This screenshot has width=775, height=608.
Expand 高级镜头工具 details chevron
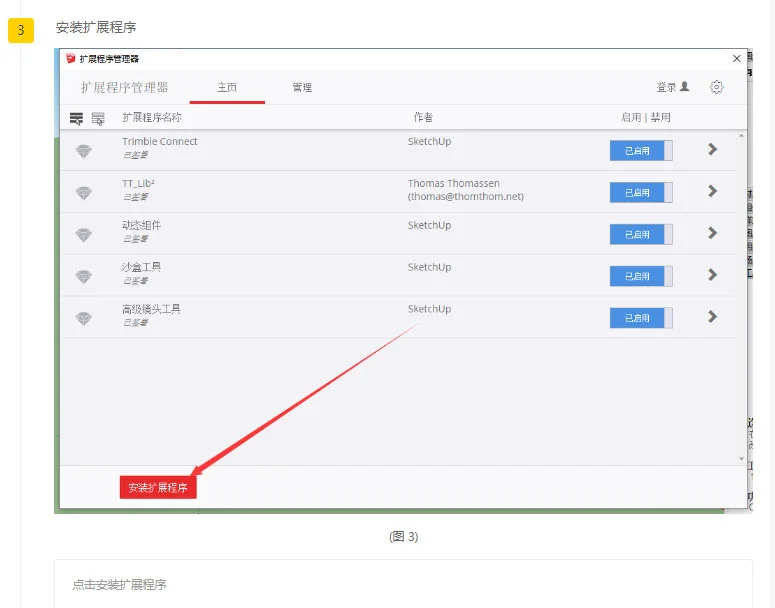tap(712, 316)
